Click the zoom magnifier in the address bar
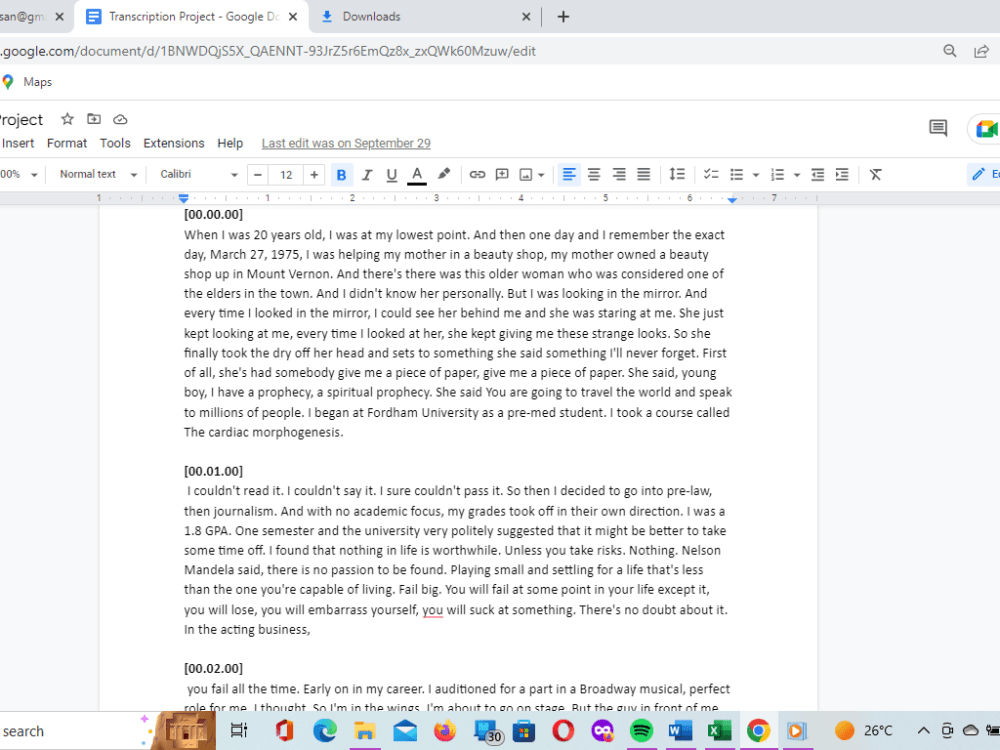Viewport: 1000px width, 750px height. [x=950, y=51]
